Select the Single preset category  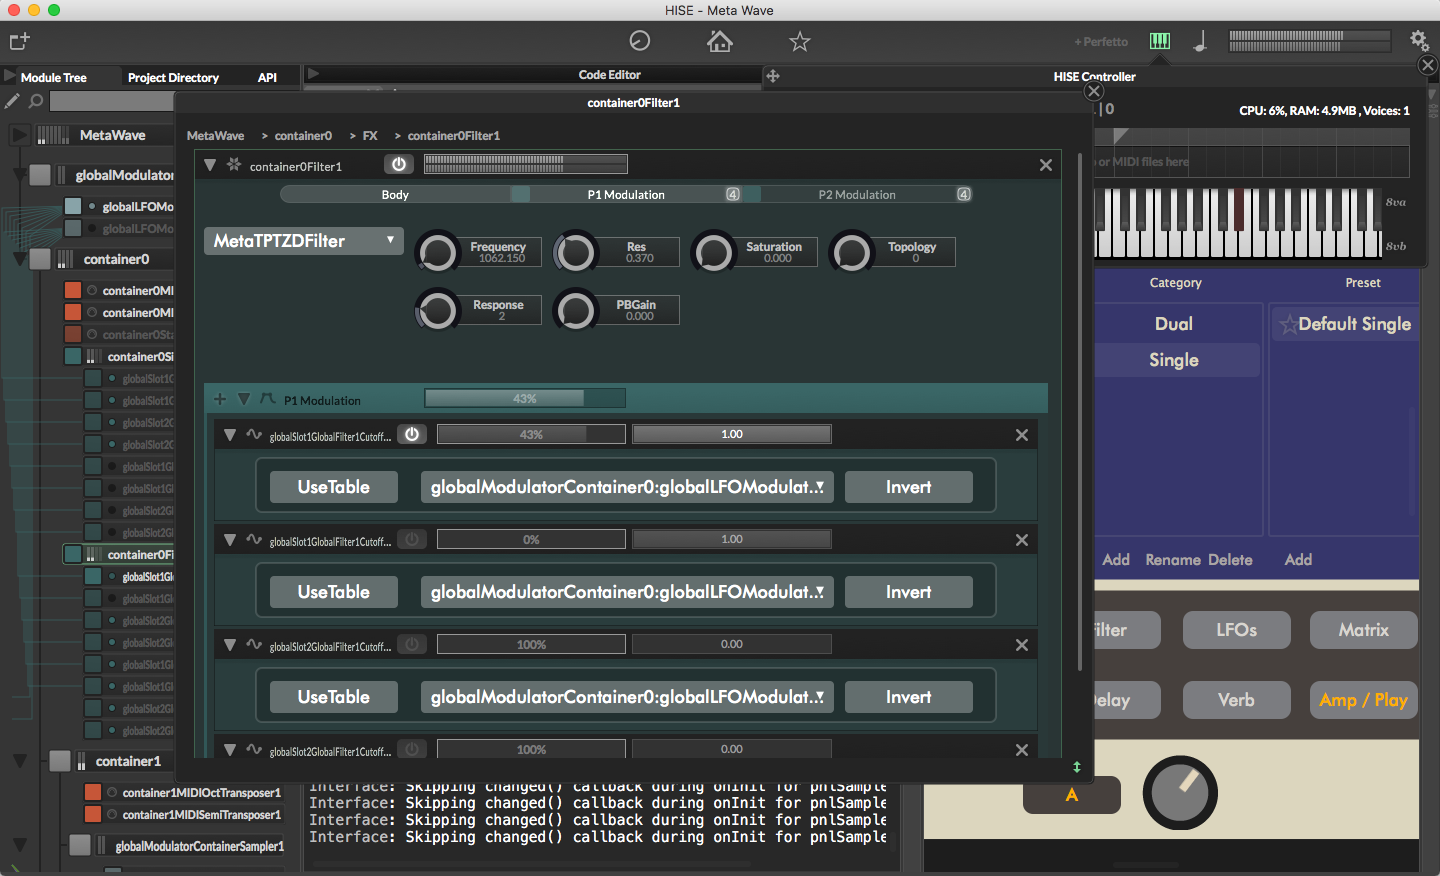point(1174,360)
